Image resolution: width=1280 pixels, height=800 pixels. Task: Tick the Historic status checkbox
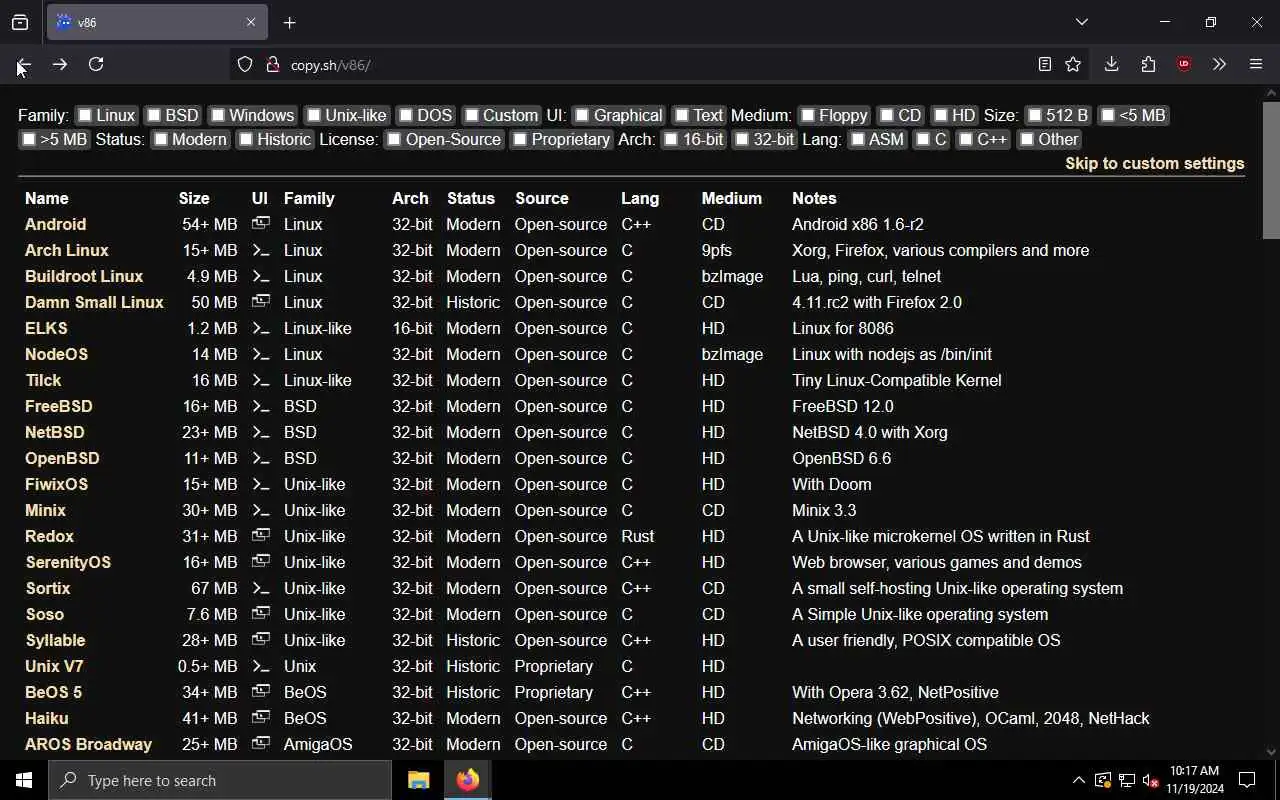[x=245, y=139]
